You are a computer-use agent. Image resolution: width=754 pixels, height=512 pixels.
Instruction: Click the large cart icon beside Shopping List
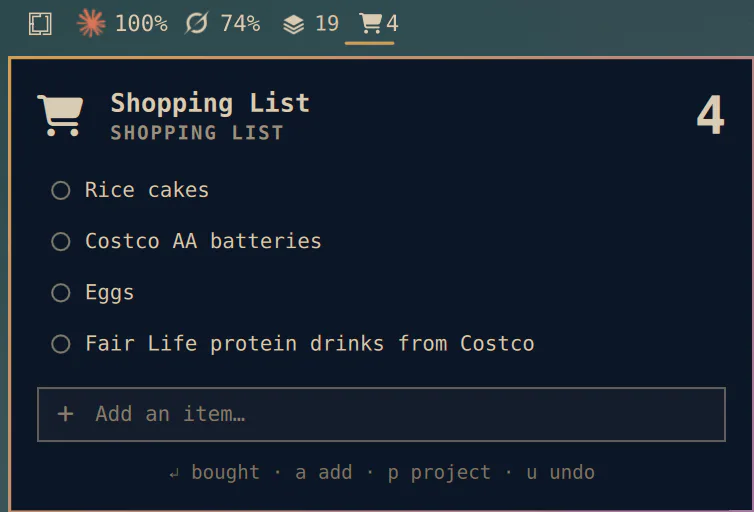tap(61, 115)
